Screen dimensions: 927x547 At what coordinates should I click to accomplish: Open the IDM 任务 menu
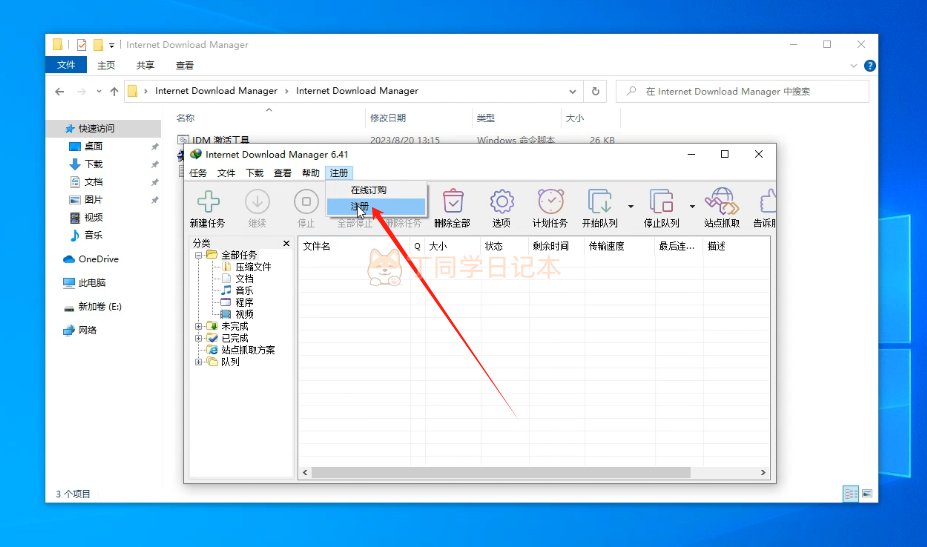coord(198,173)
